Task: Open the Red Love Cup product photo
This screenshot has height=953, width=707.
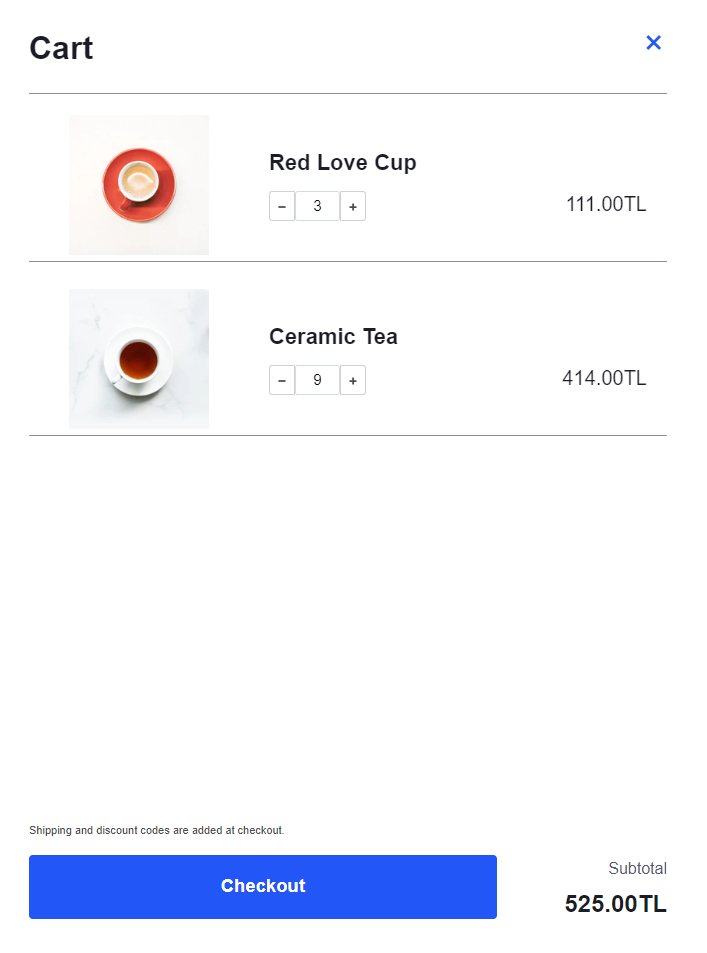Action: click(x=139, y=185)
